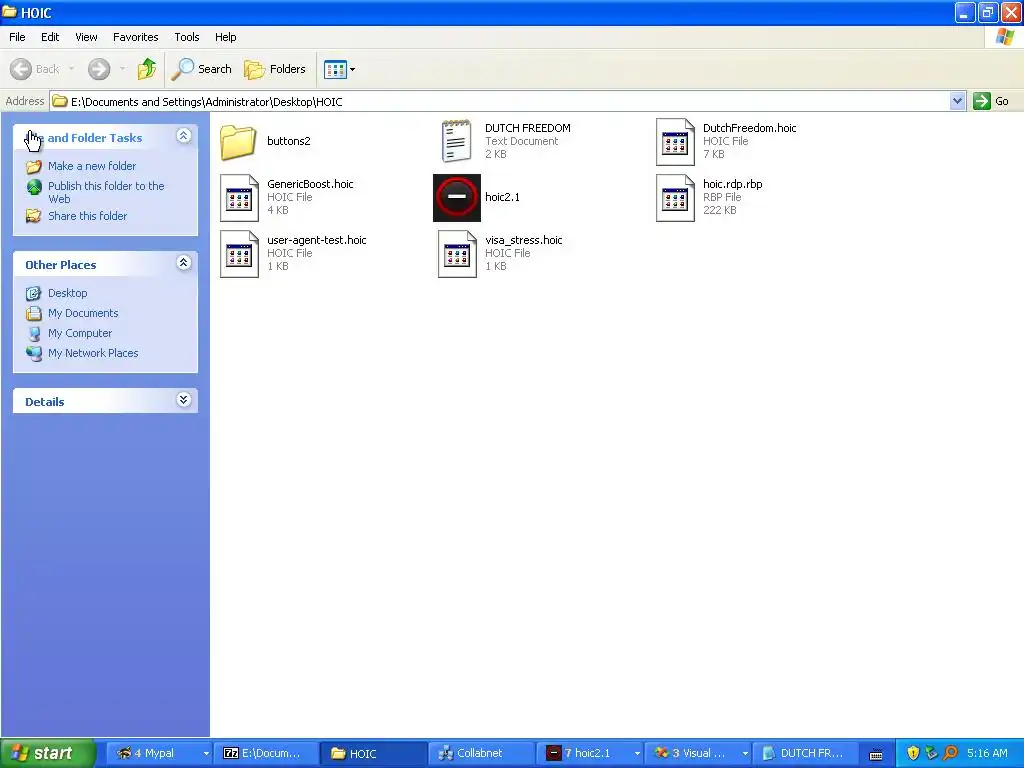Click the magnifier tray icon
The width and height of the screenshot is (1024, 768).
pos(950,753)
